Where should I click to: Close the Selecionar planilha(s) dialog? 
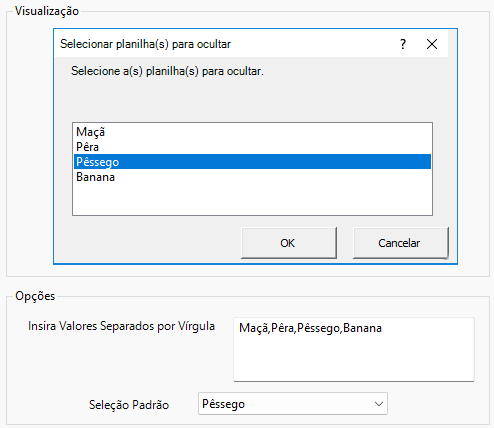click(432, 44)
